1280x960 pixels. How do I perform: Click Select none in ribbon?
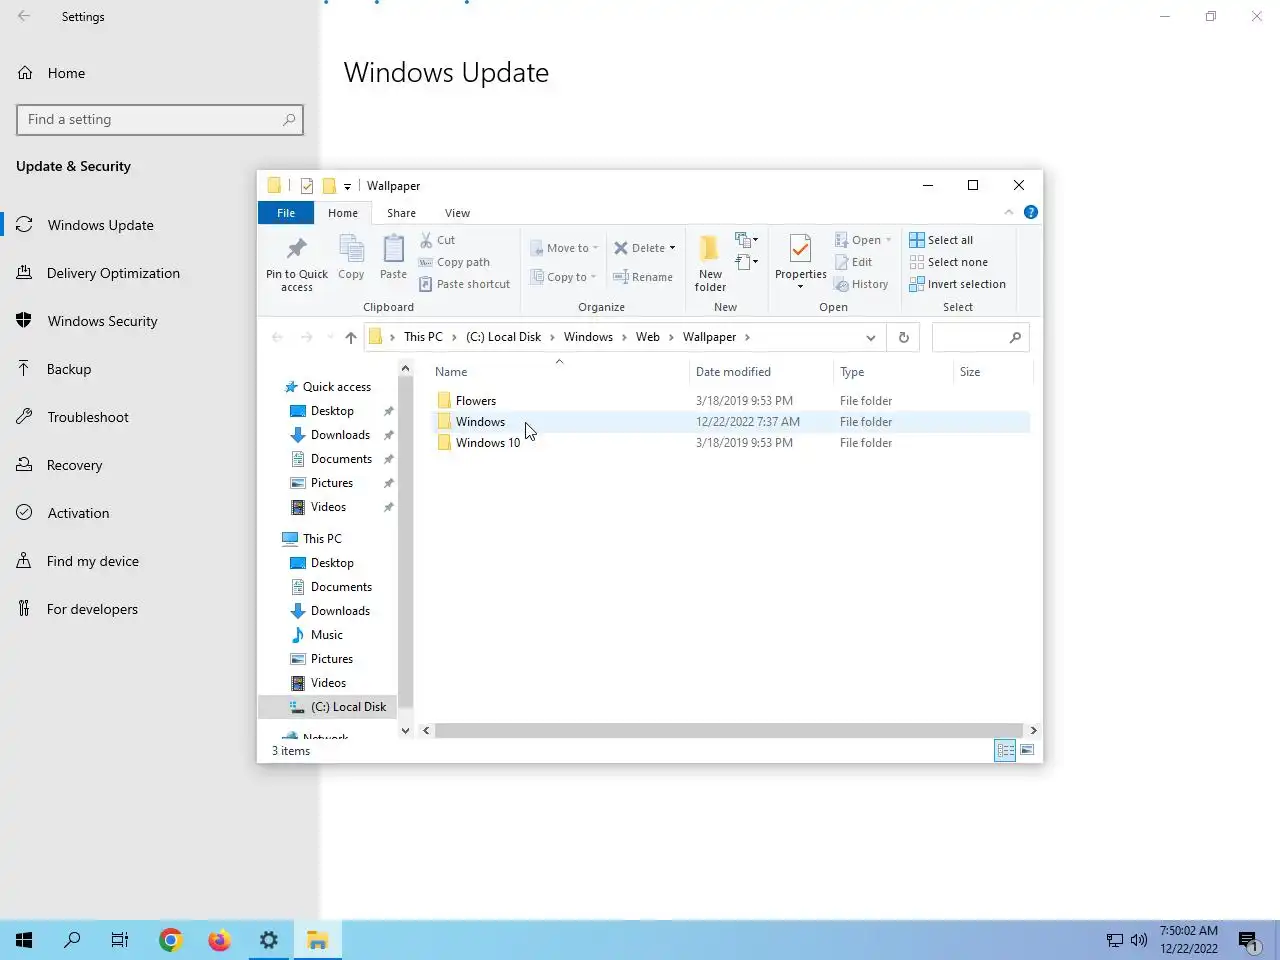point(948,262)
